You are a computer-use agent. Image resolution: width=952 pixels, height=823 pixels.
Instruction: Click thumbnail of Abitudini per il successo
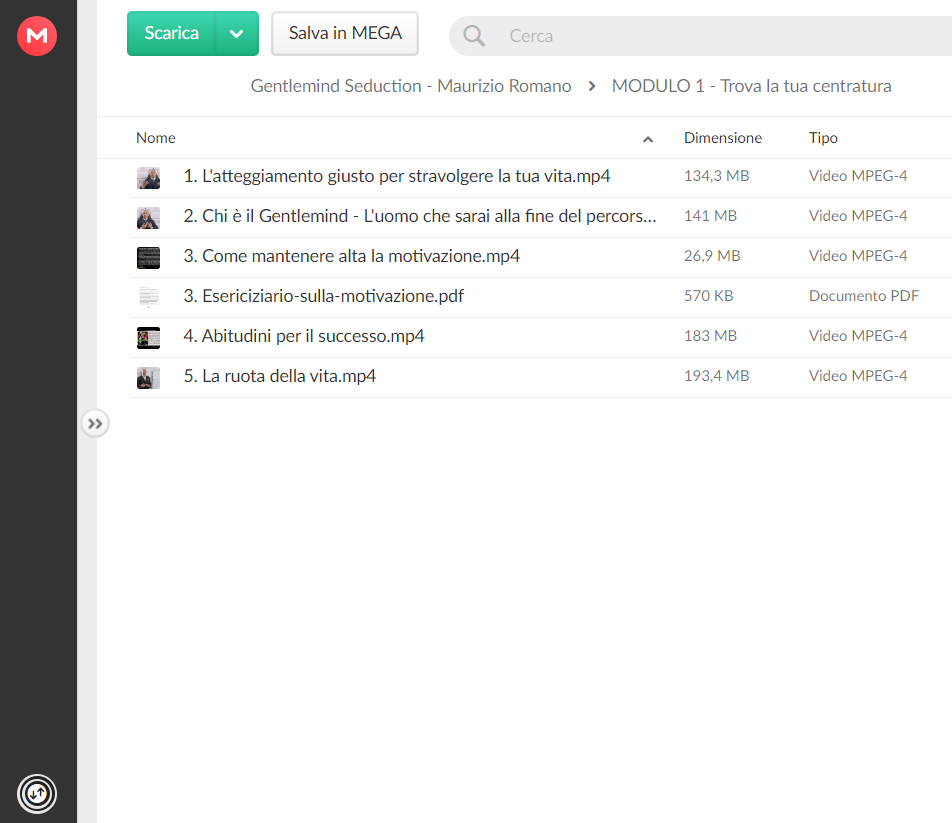tap(149, 338)
